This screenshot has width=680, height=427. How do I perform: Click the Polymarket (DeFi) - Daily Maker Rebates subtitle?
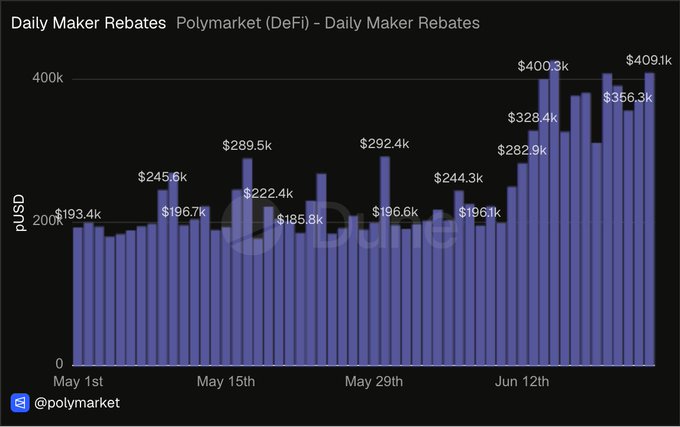[x=328, y=23]
